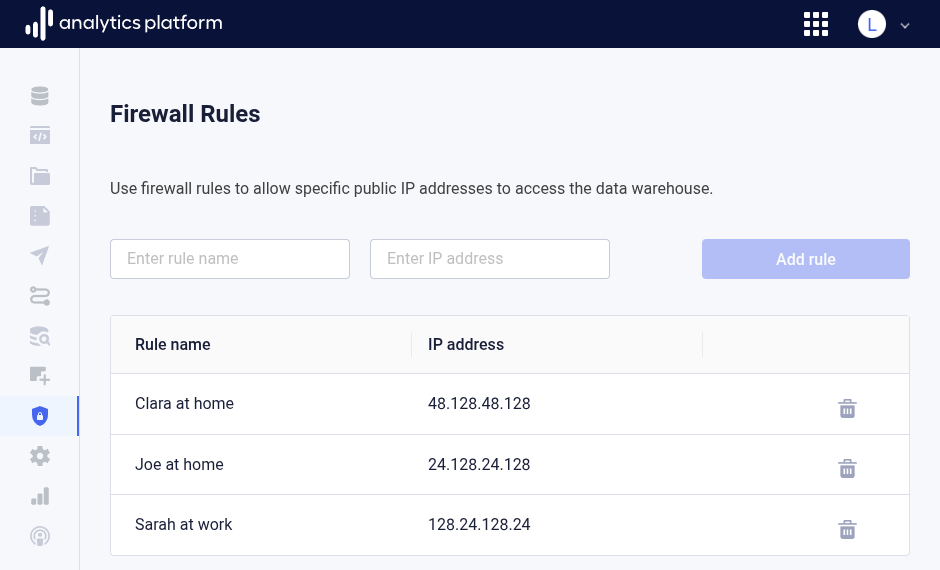Screen dimensions: 940x570
Task: Select the Joe at home cell
Action: [x=179, y=465]
